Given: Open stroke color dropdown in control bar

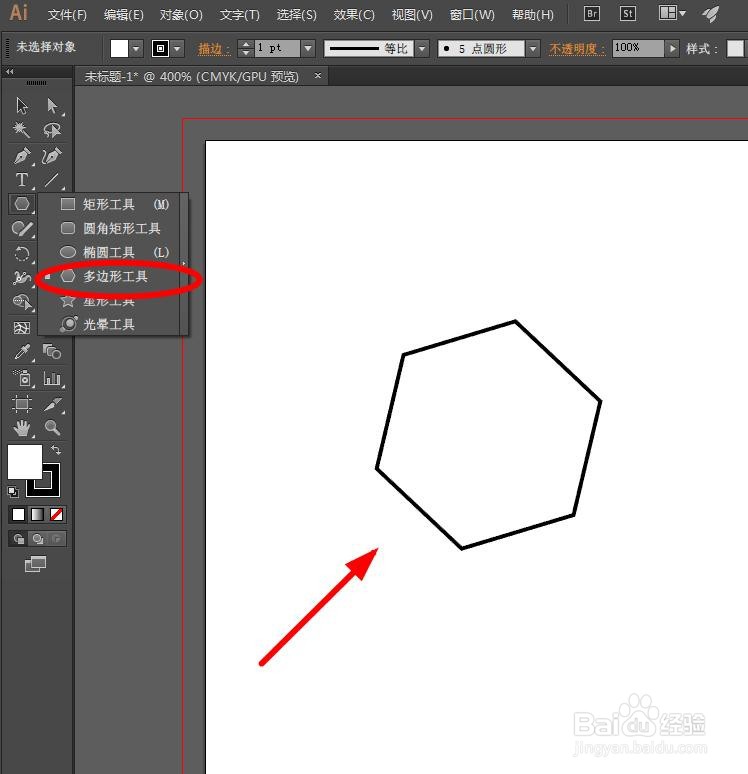Looking at the screenshot, I should point(178,48).
